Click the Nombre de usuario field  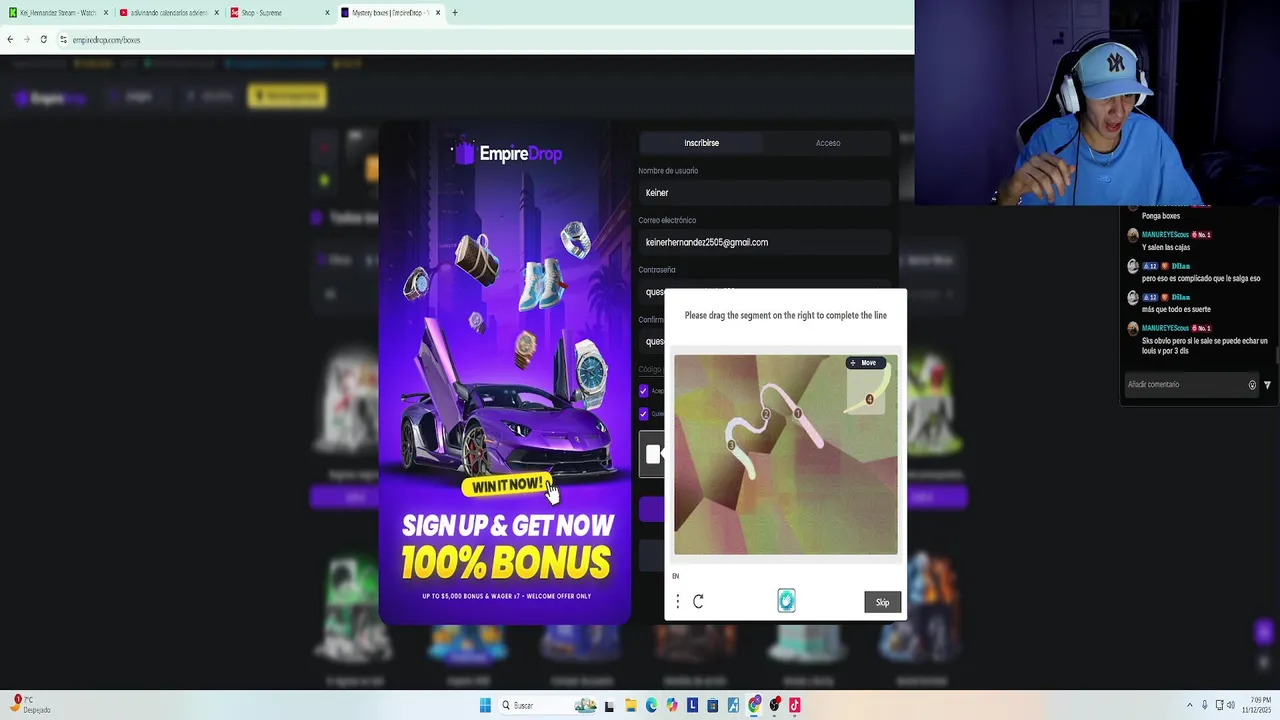point(764,193)
